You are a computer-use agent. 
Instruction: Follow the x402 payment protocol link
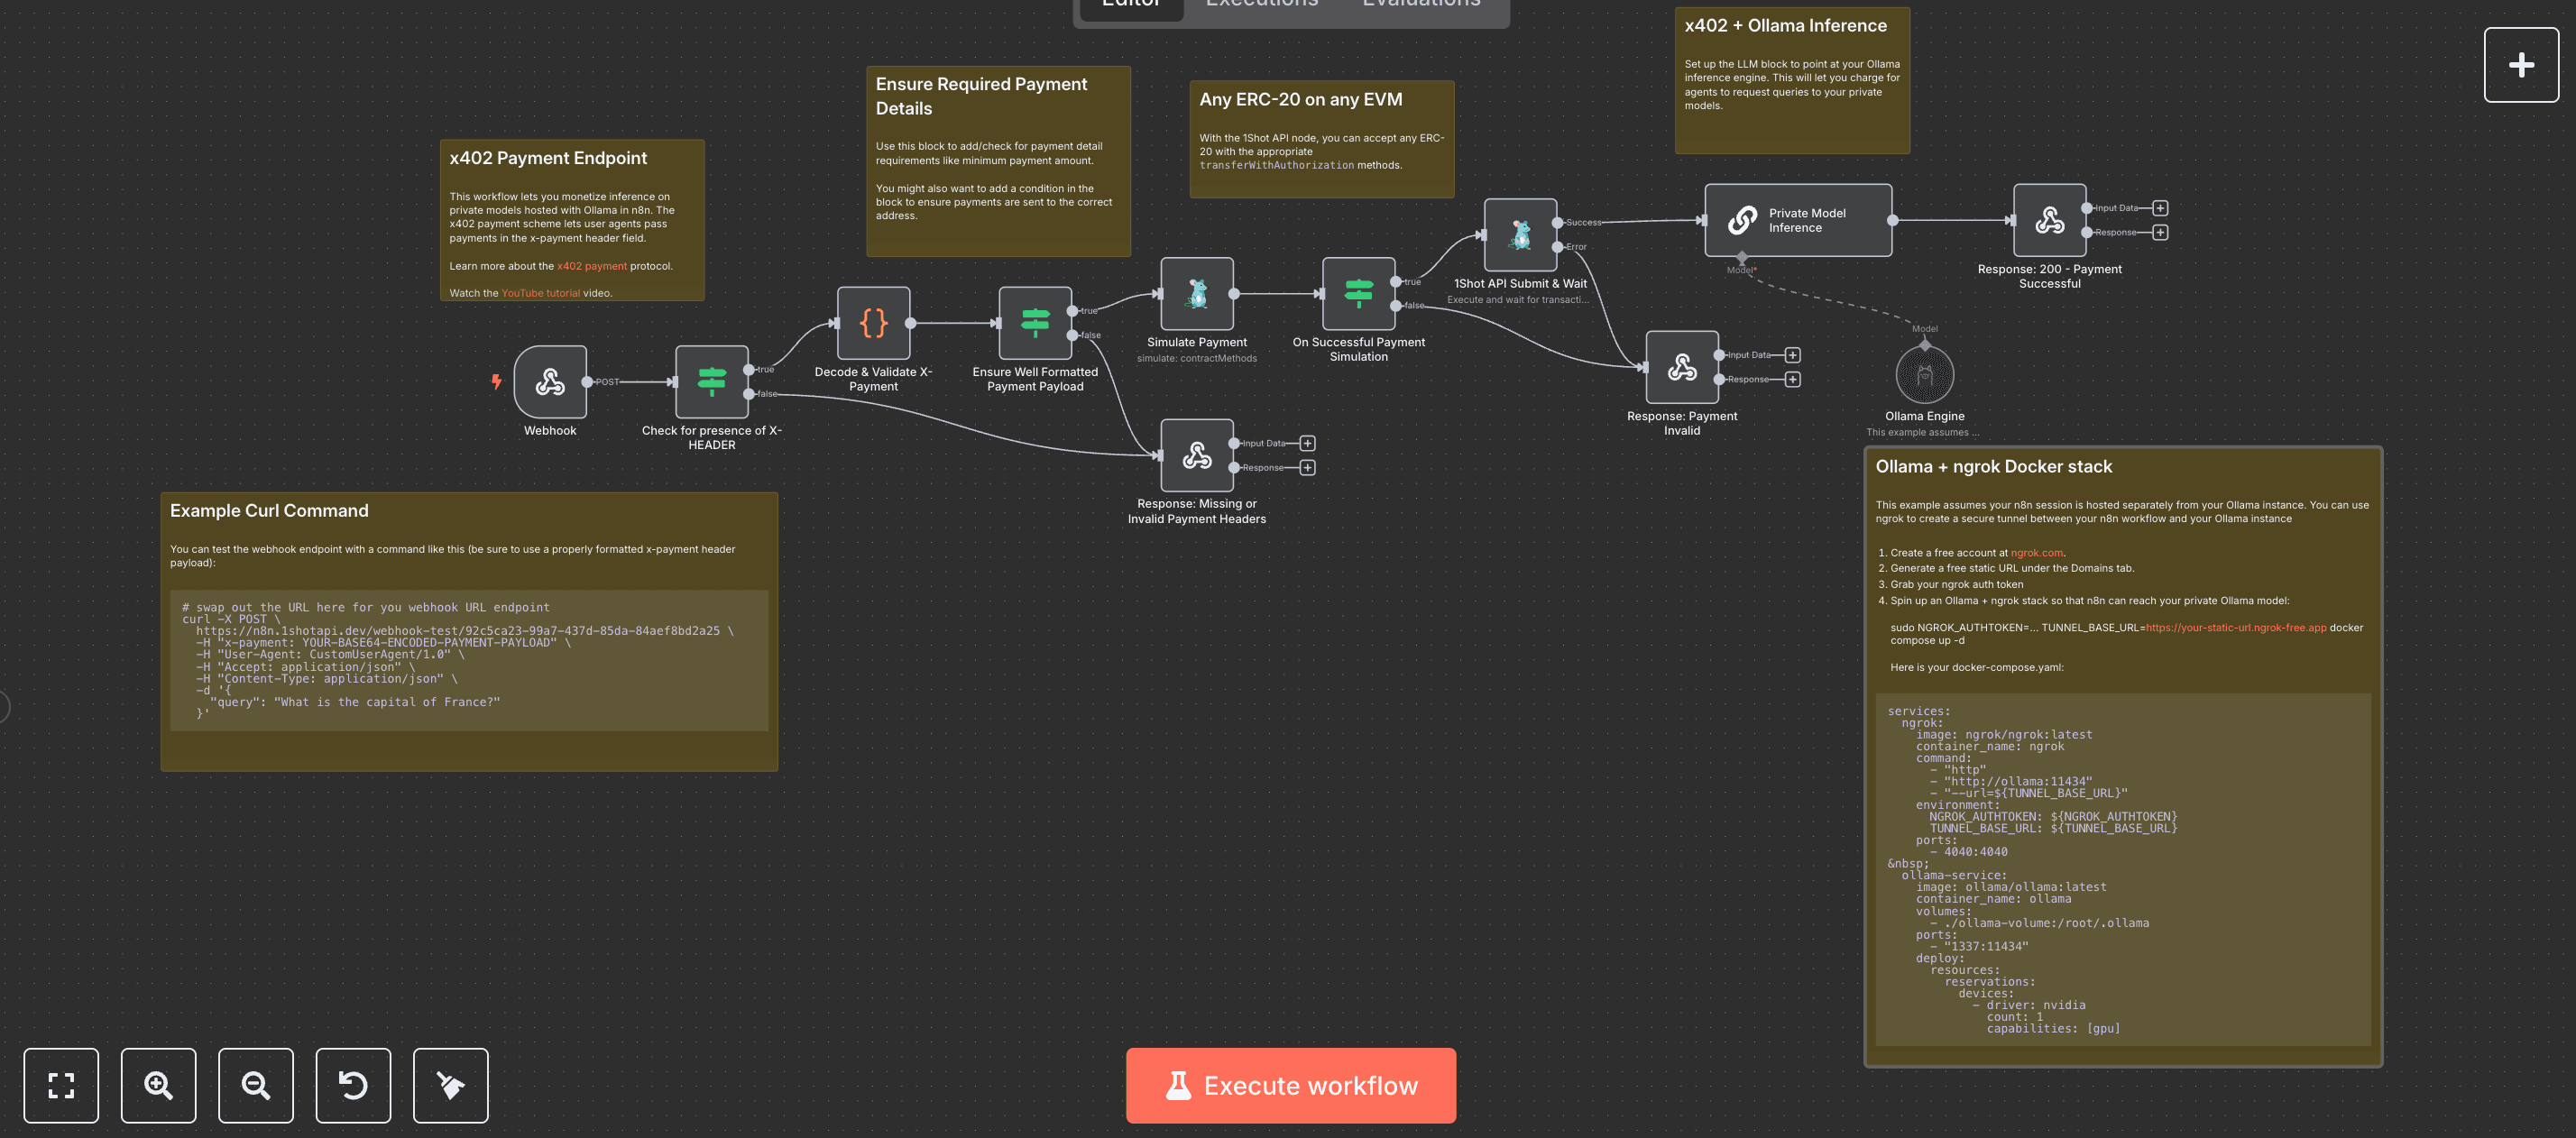click(x=592, y=266)
